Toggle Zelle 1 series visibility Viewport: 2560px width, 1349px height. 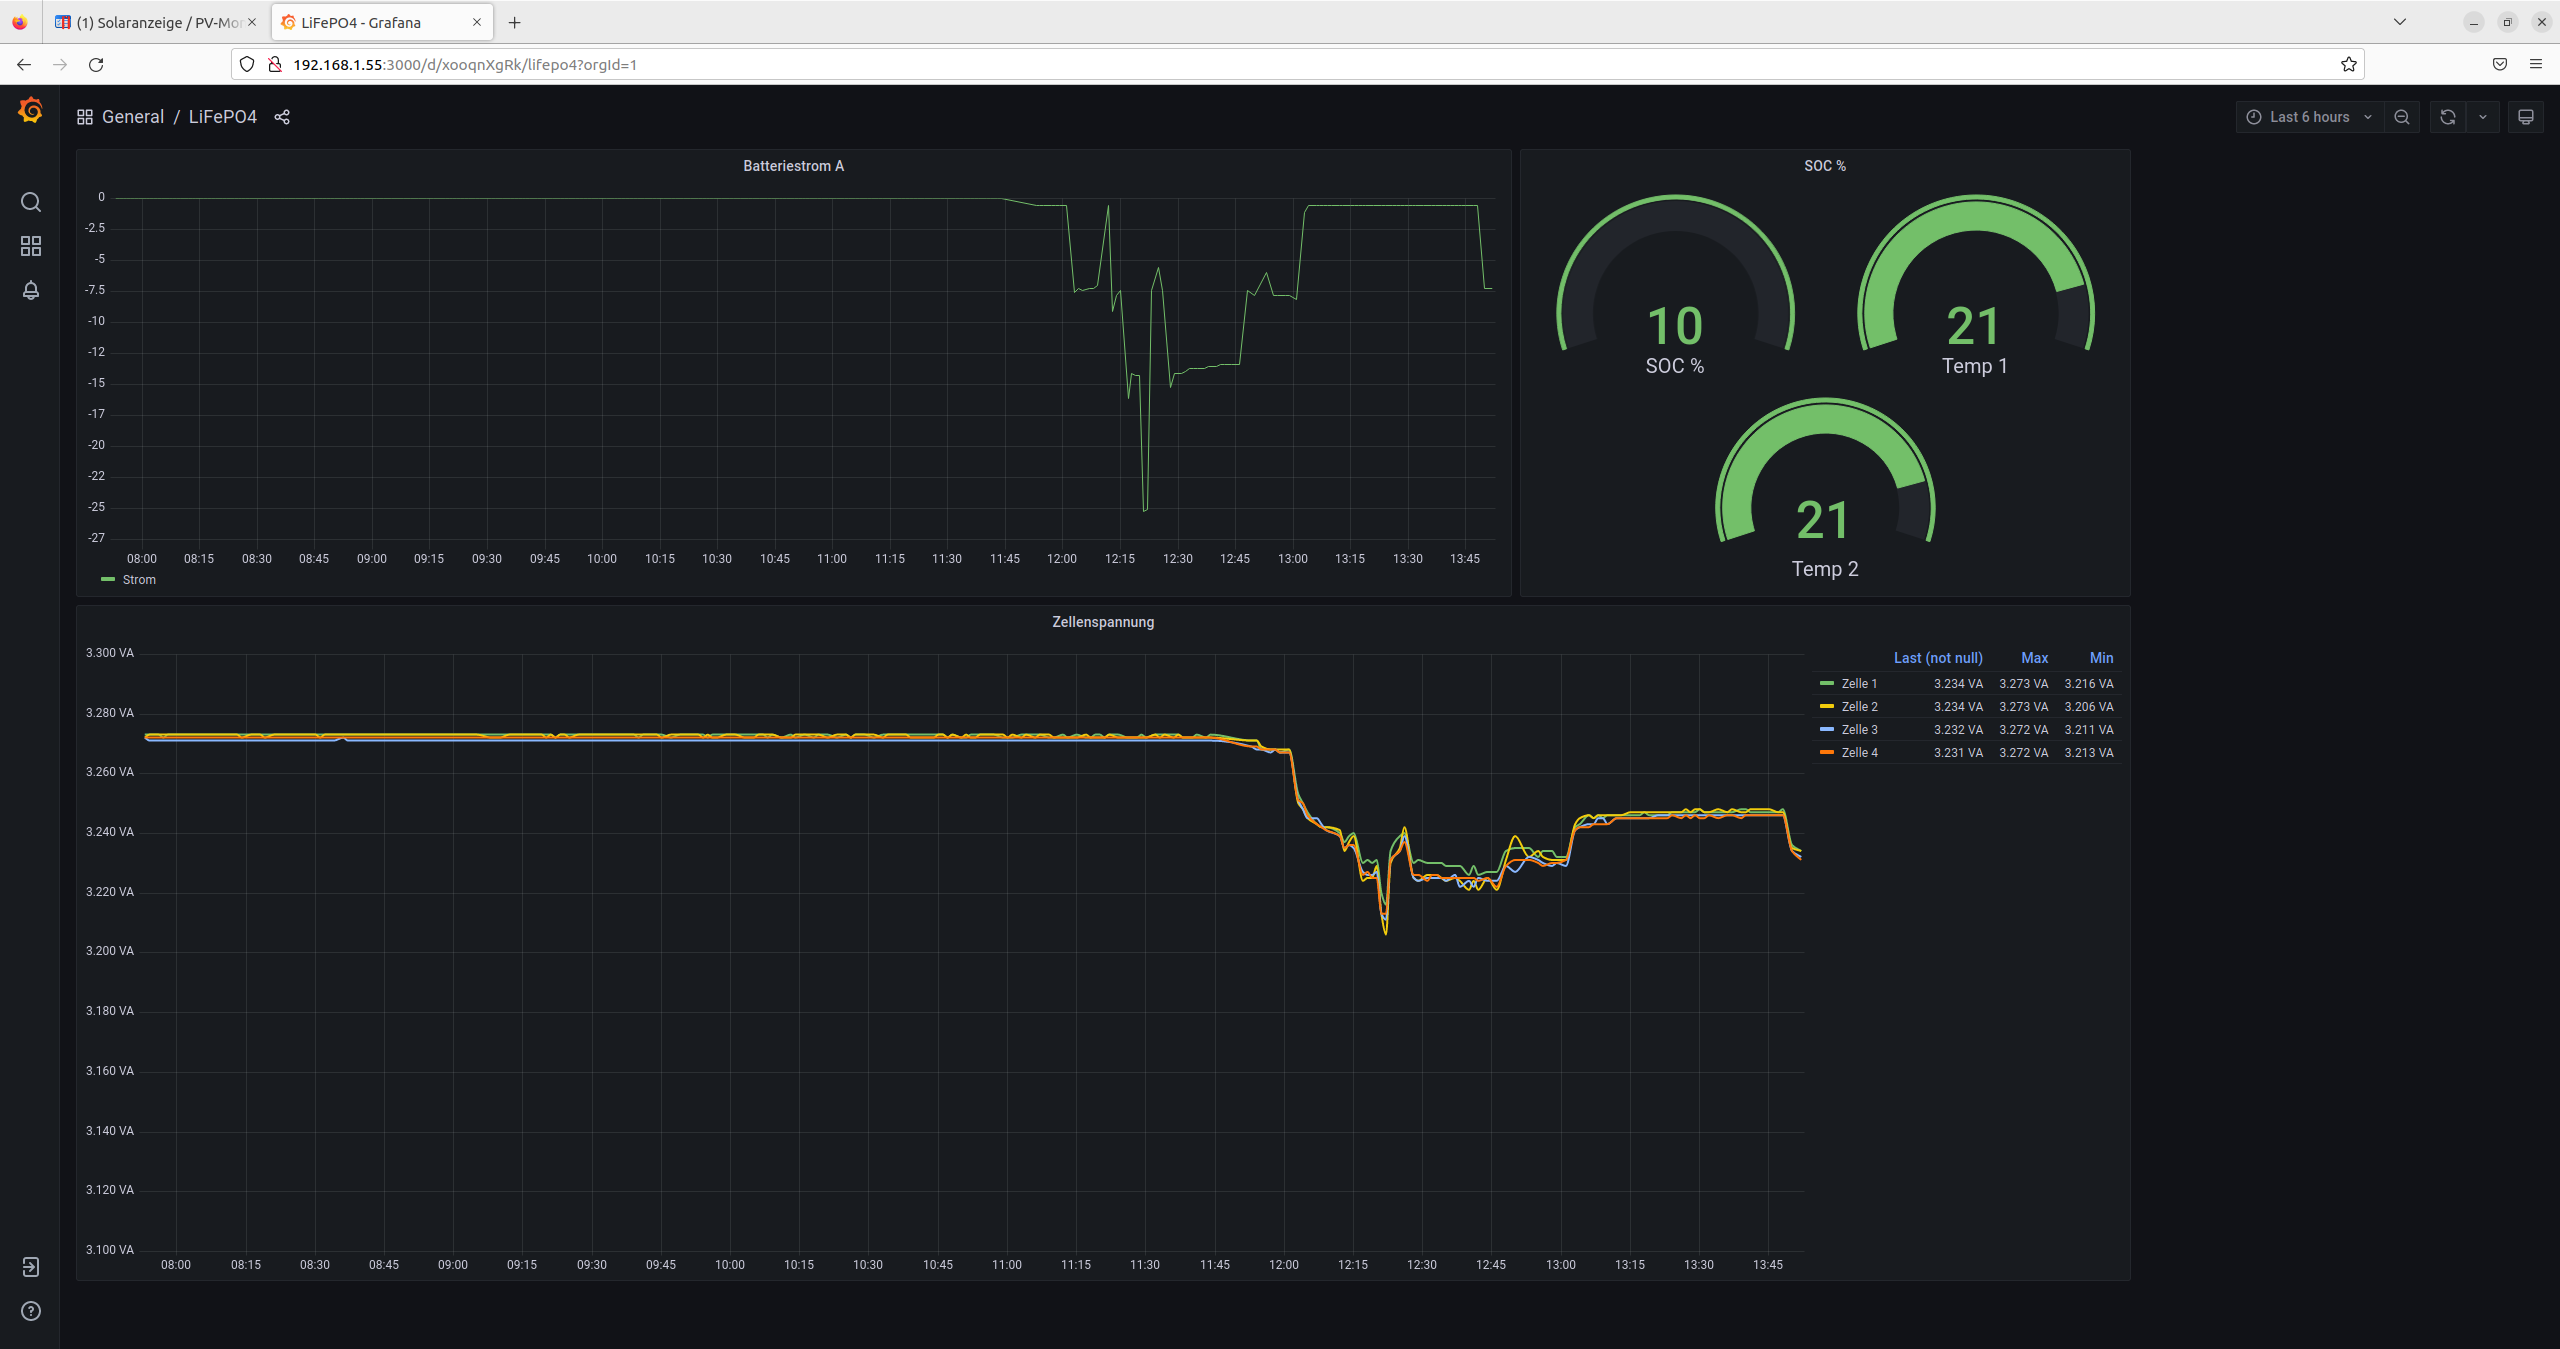click(1858, 684)
